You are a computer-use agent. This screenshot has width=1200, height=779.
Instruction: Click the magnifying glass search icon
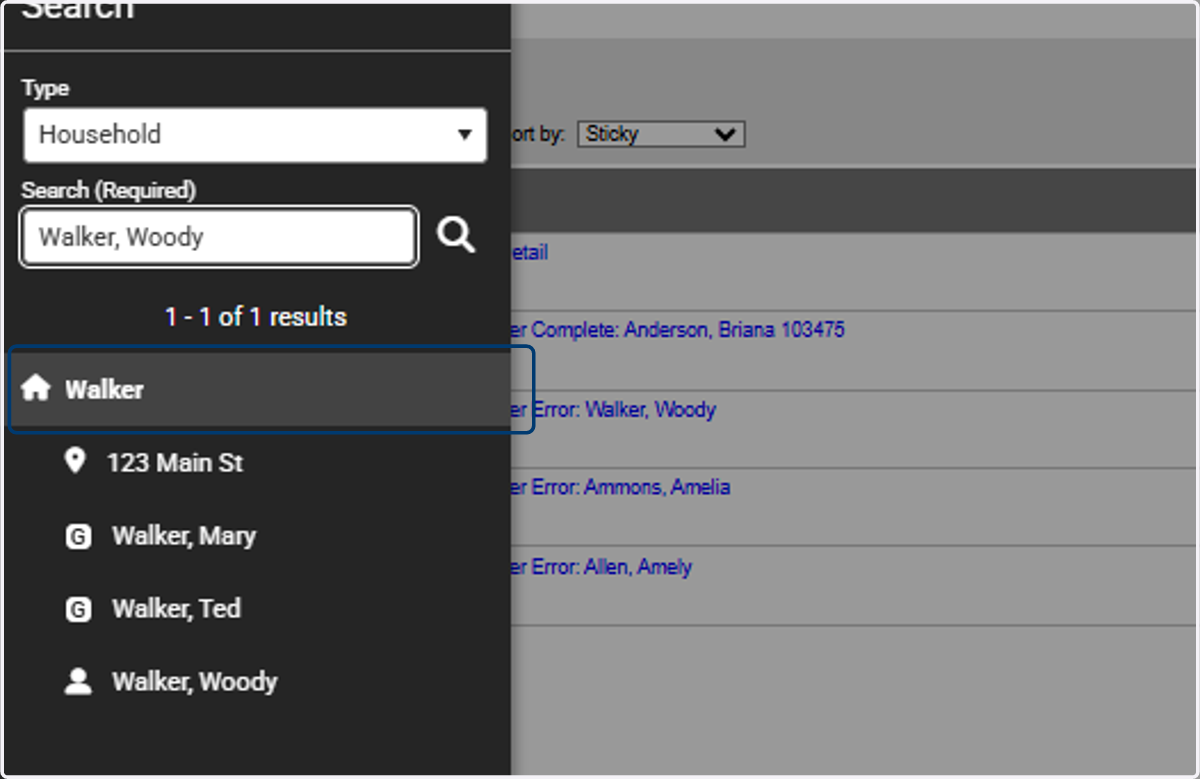[x=456, y=236]
